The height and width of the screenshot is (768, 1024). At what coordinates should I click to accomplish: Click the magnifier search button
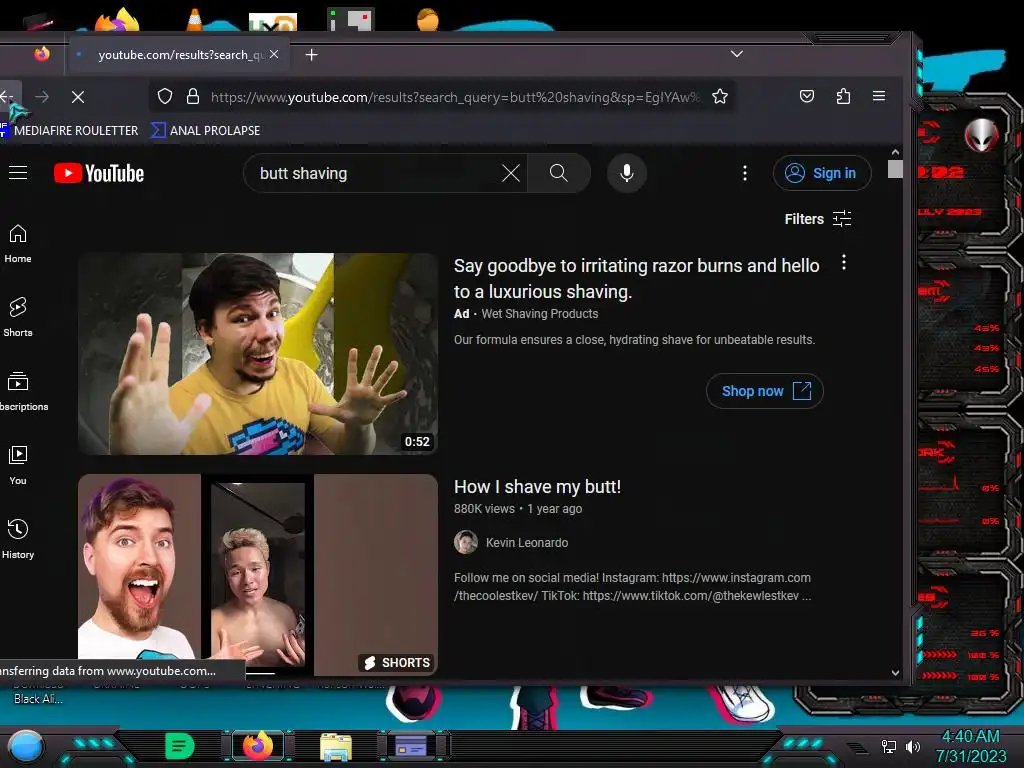pyautogui.click(x=558, y=173)
